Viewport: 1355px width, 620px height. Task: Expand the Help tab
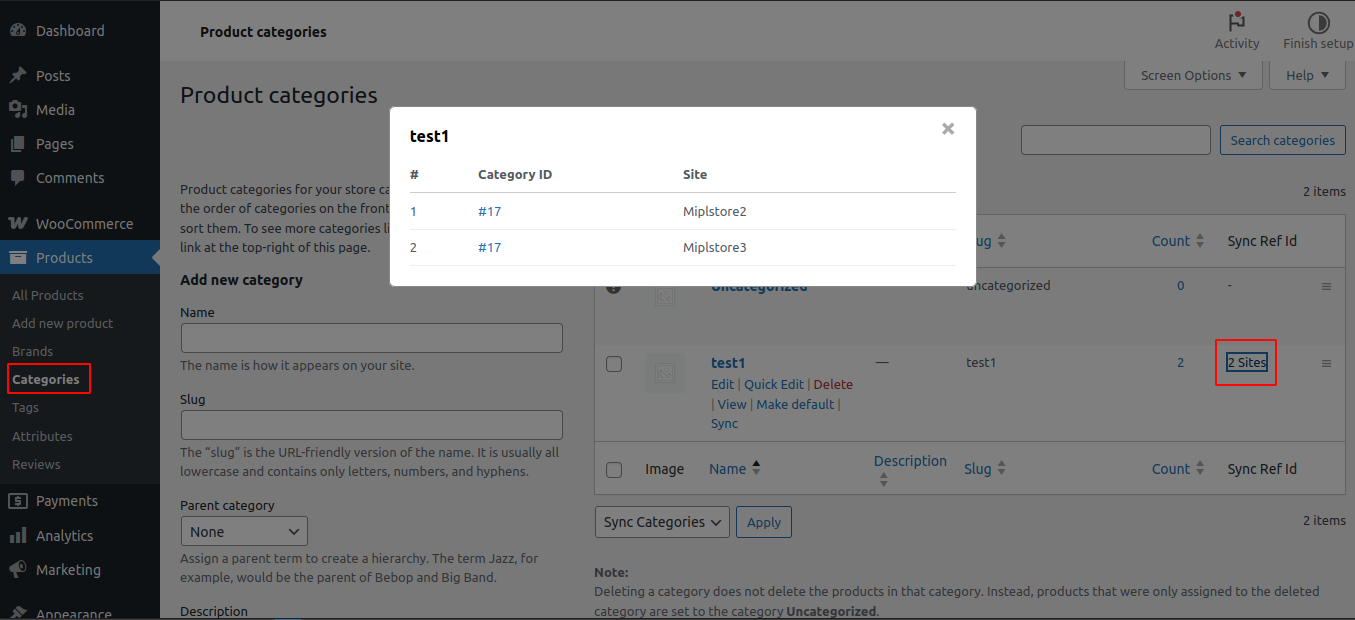(1307, 75)
